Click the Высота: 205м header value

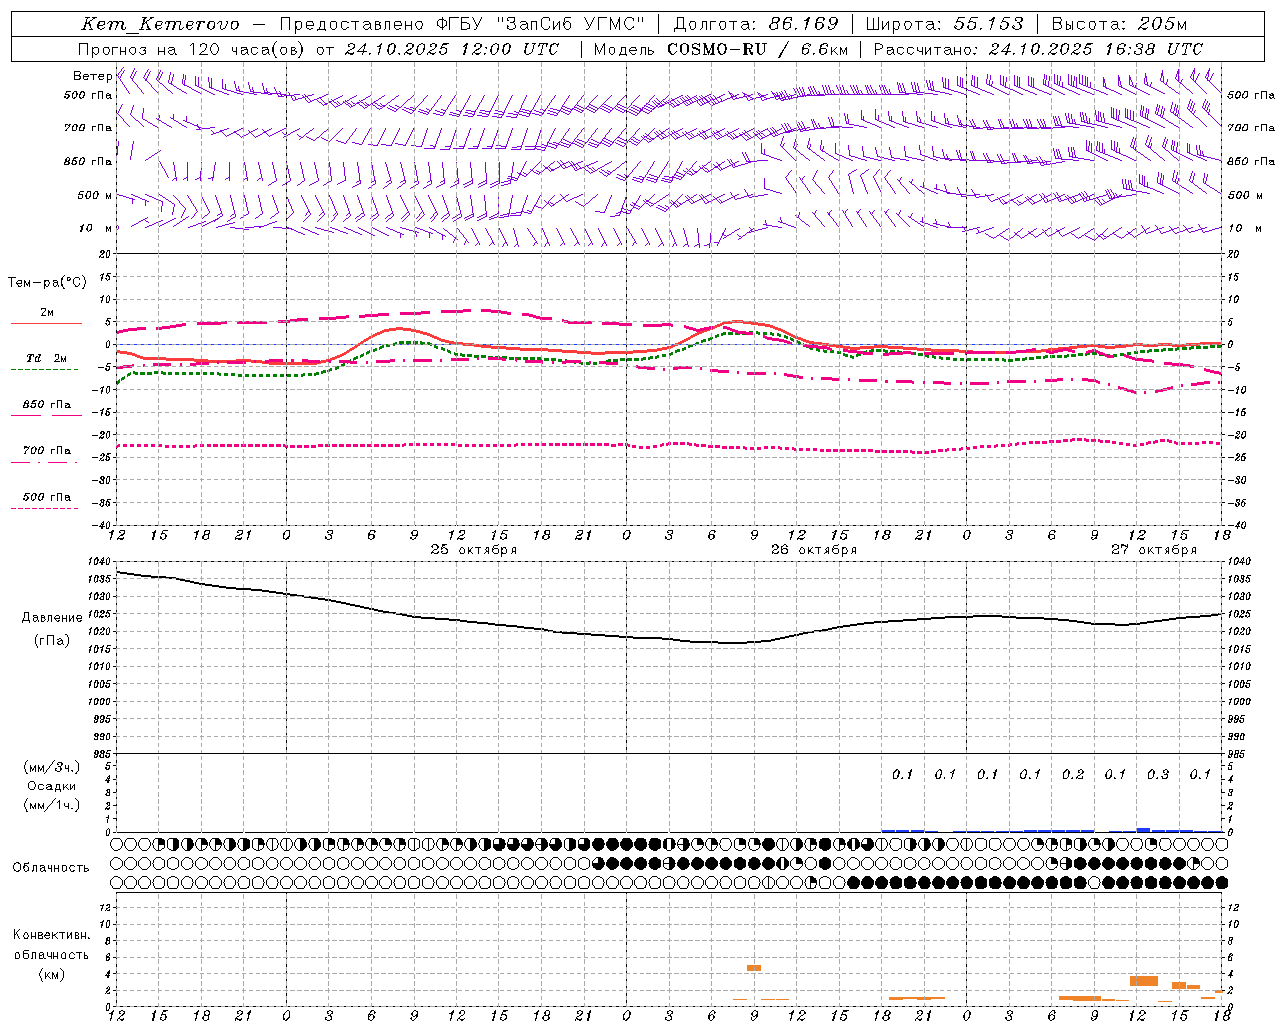tap(1119, 24)
